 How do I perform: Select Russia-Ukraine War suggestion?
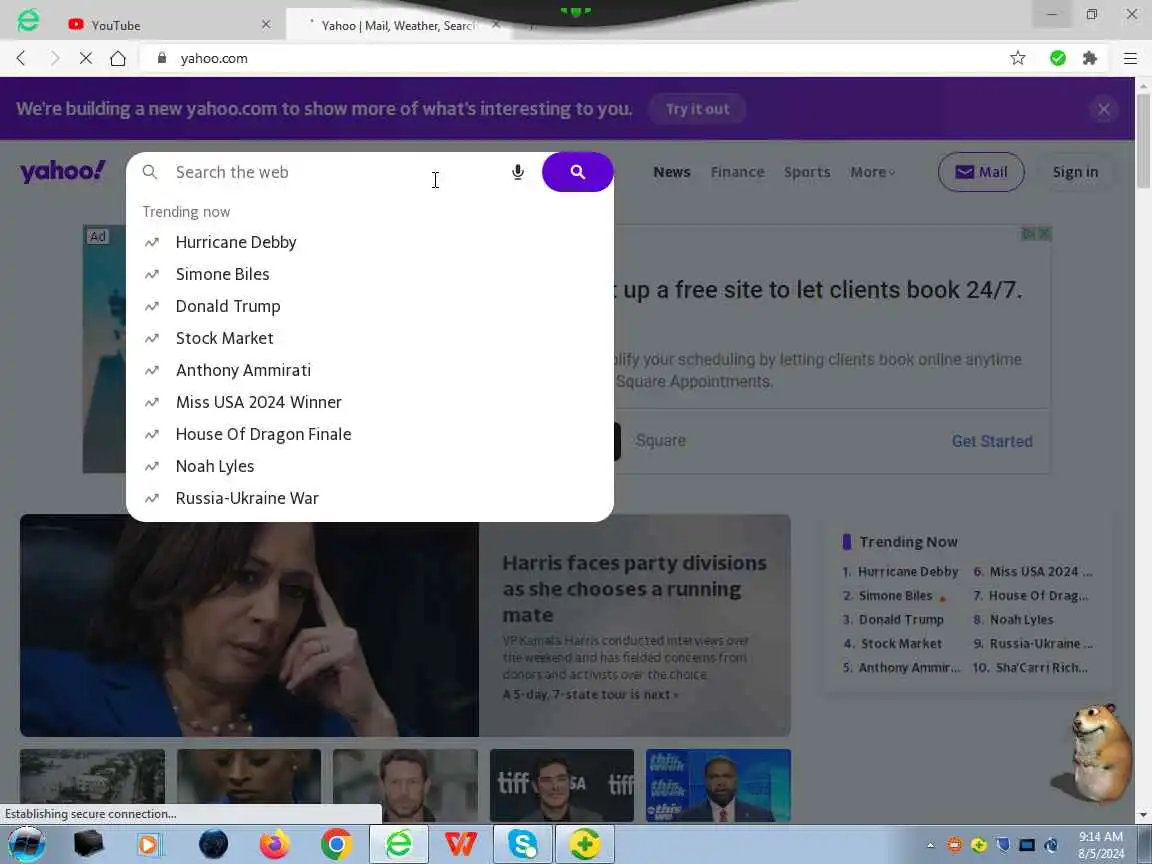tap(370, 498)
